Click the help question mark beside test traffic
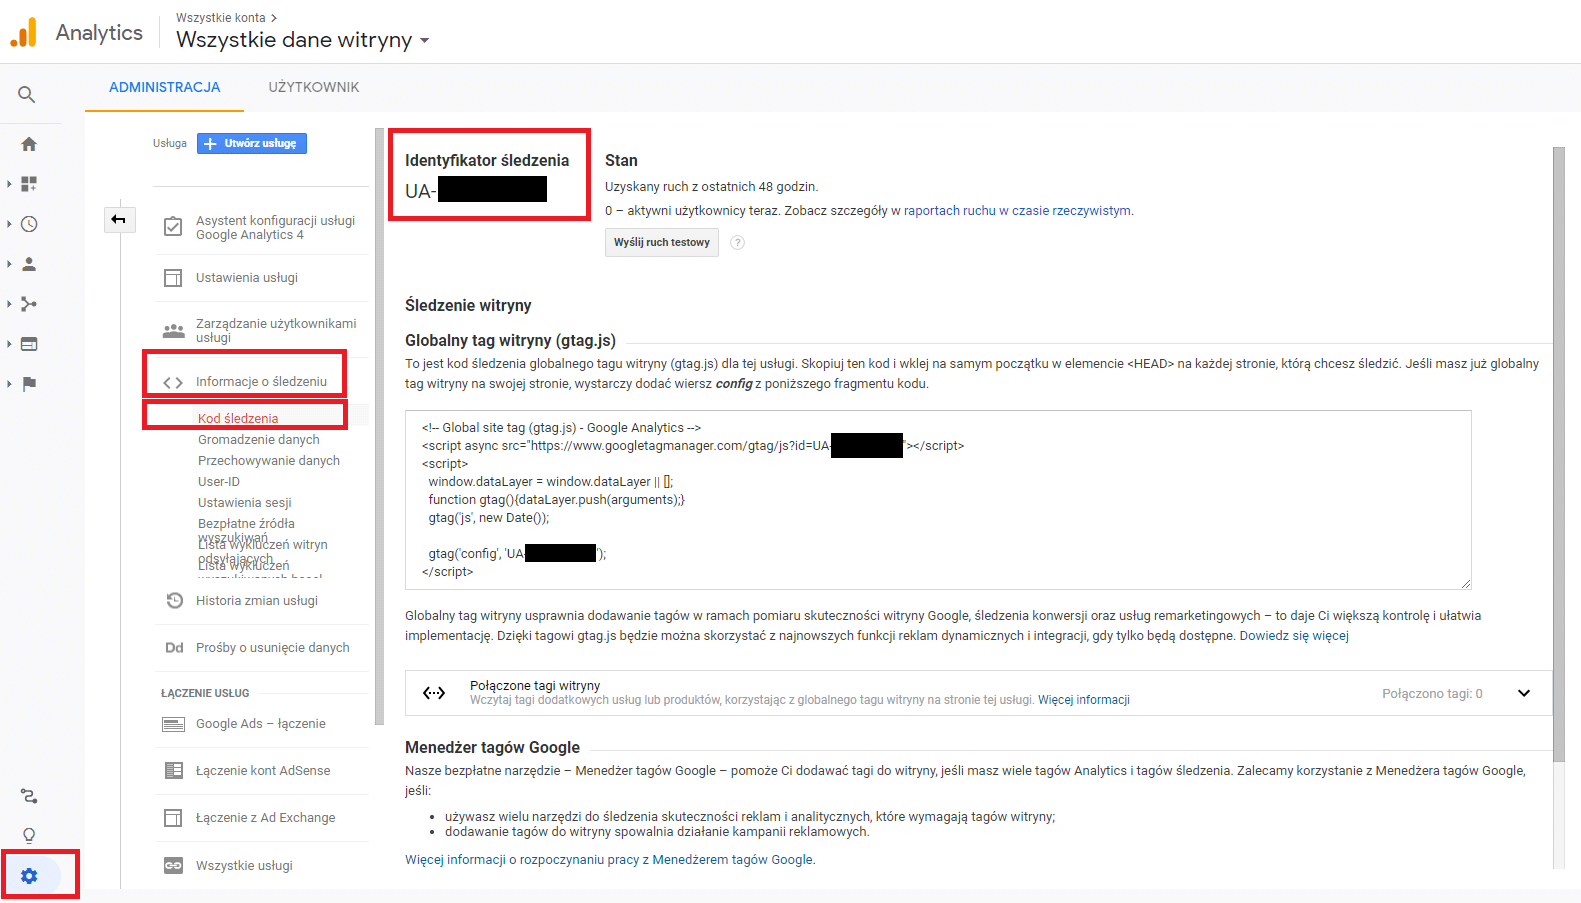 click(x=737, y=243)
